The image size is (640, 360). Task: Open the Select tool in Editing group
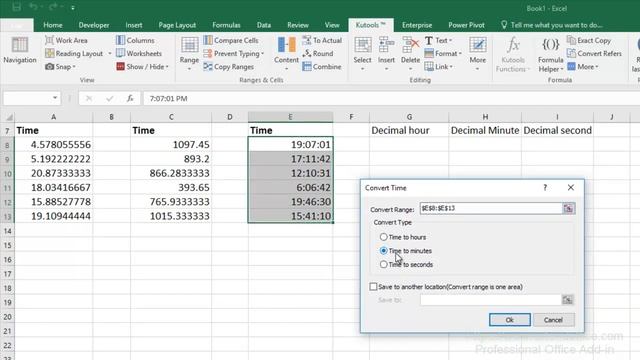click(362, 53)
